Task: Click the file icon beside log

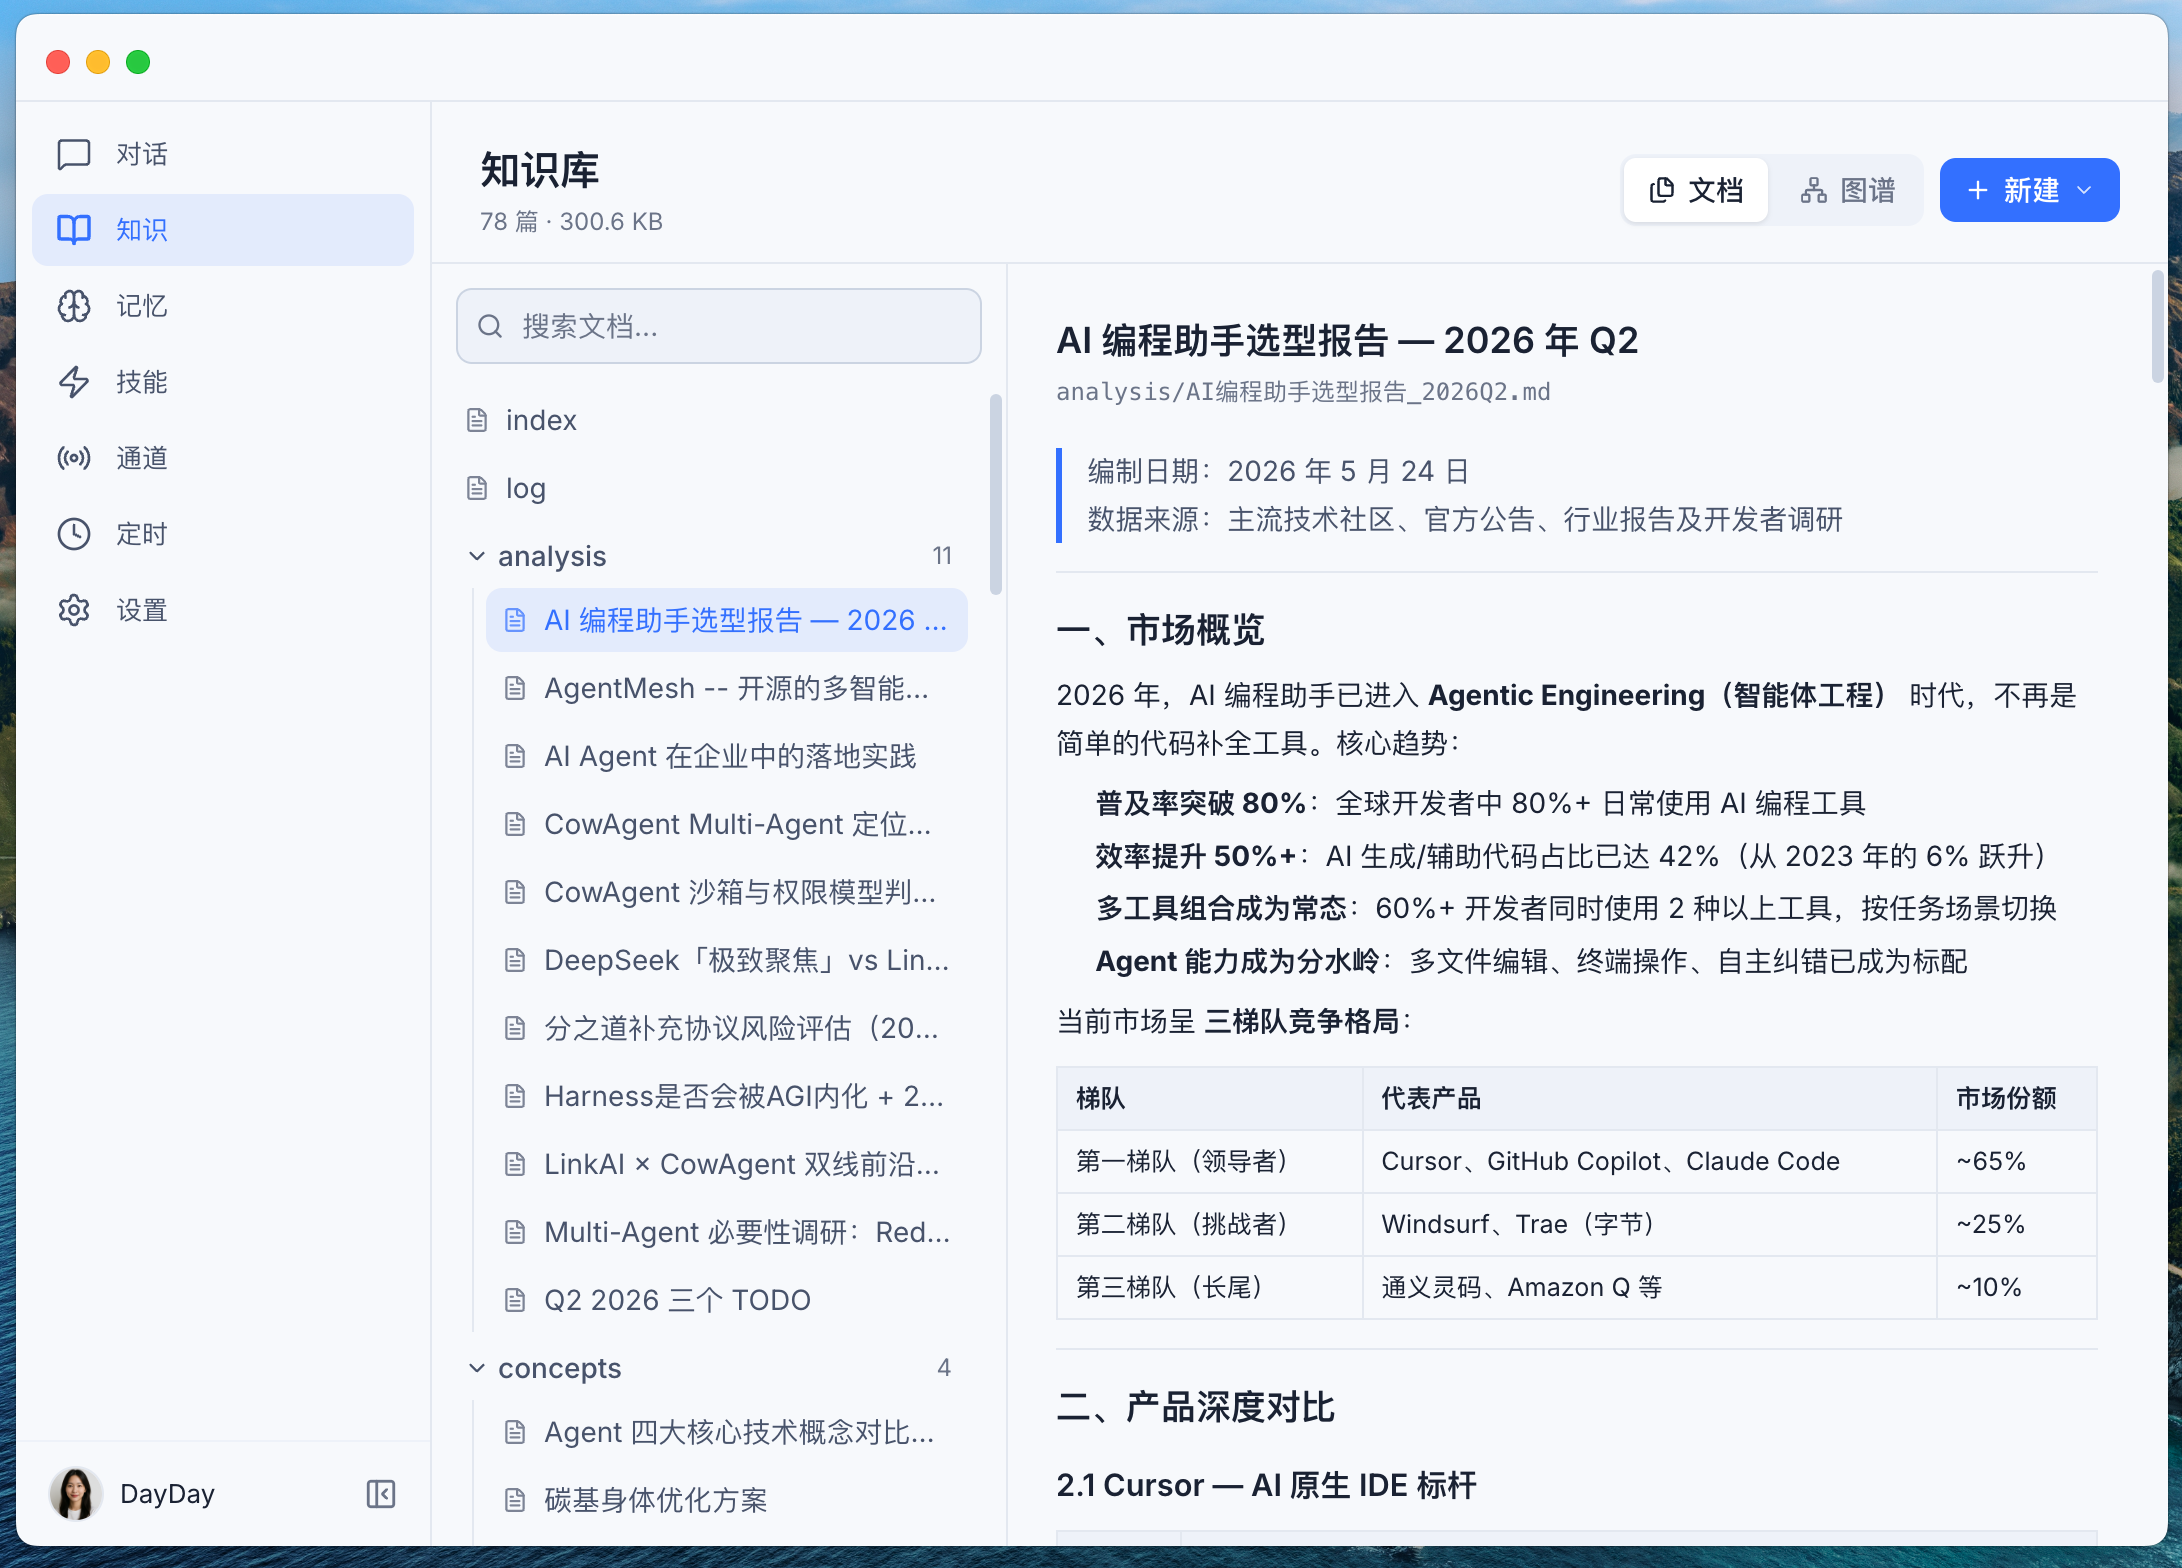Action: (x=477, y=488)
